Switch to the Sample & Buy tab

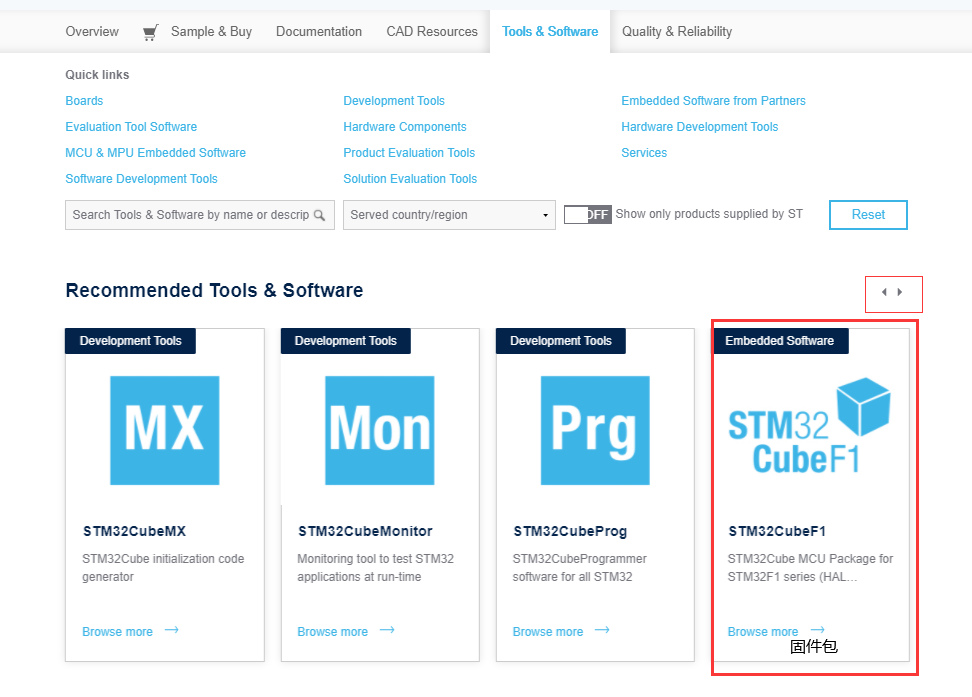point(211,32)
